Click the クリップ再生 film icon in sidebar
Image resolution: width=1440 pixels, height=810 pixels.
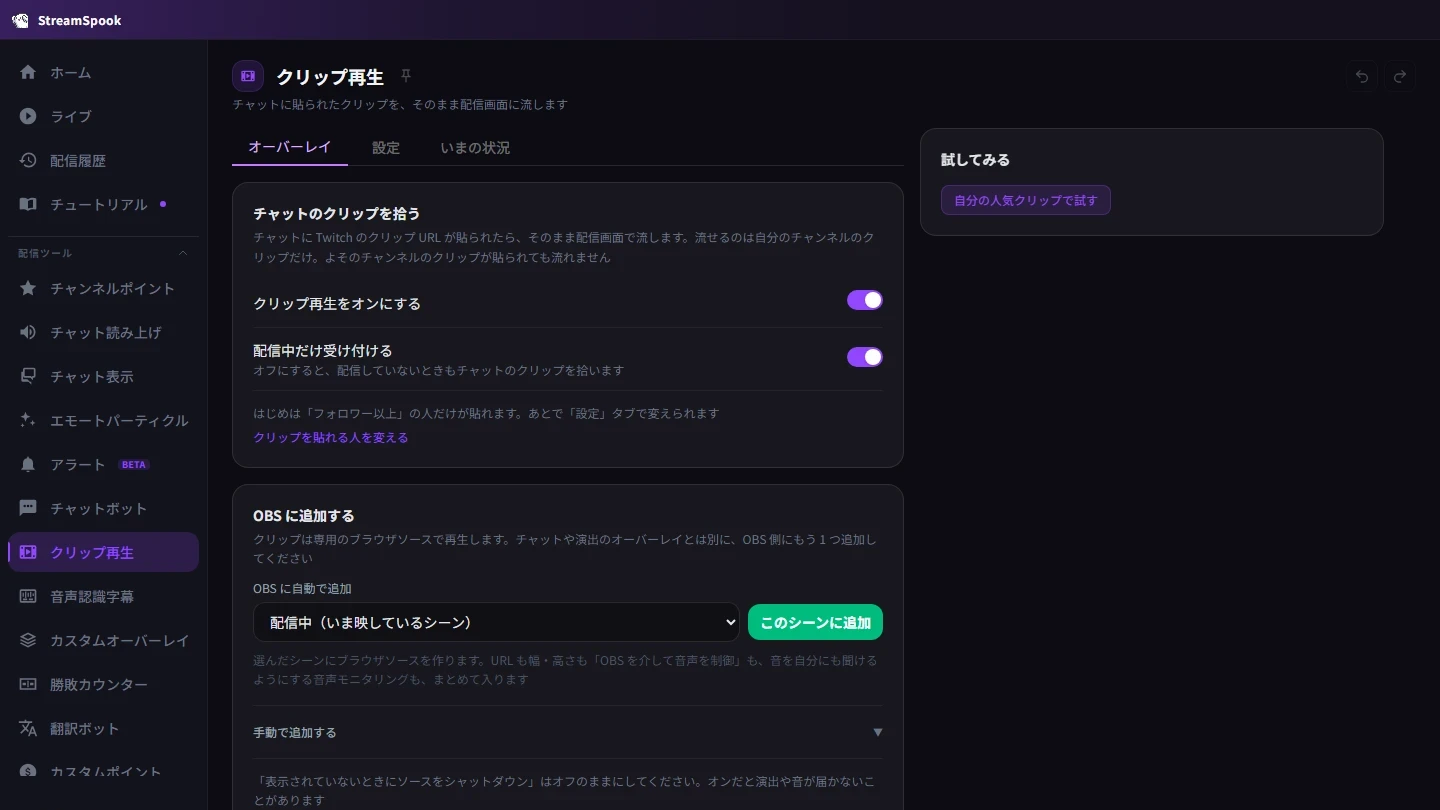[28, 552]
